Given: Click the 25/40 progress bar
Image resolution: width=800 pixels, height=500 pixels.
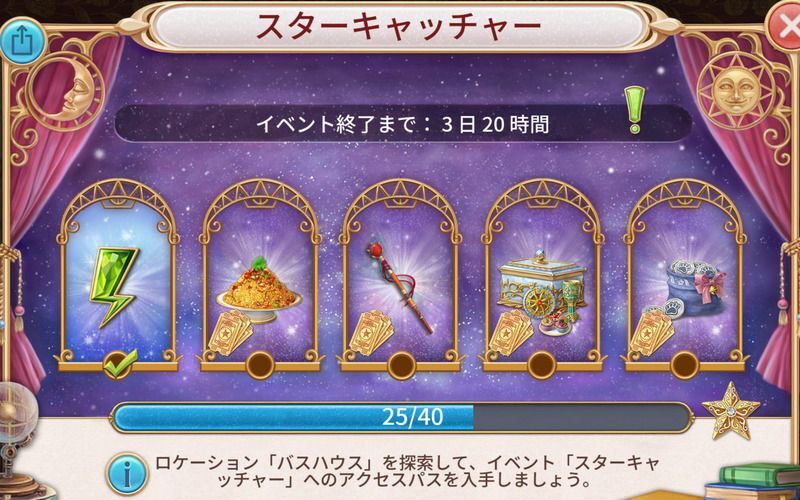Looking at the screenshot, I should point(402,418).
